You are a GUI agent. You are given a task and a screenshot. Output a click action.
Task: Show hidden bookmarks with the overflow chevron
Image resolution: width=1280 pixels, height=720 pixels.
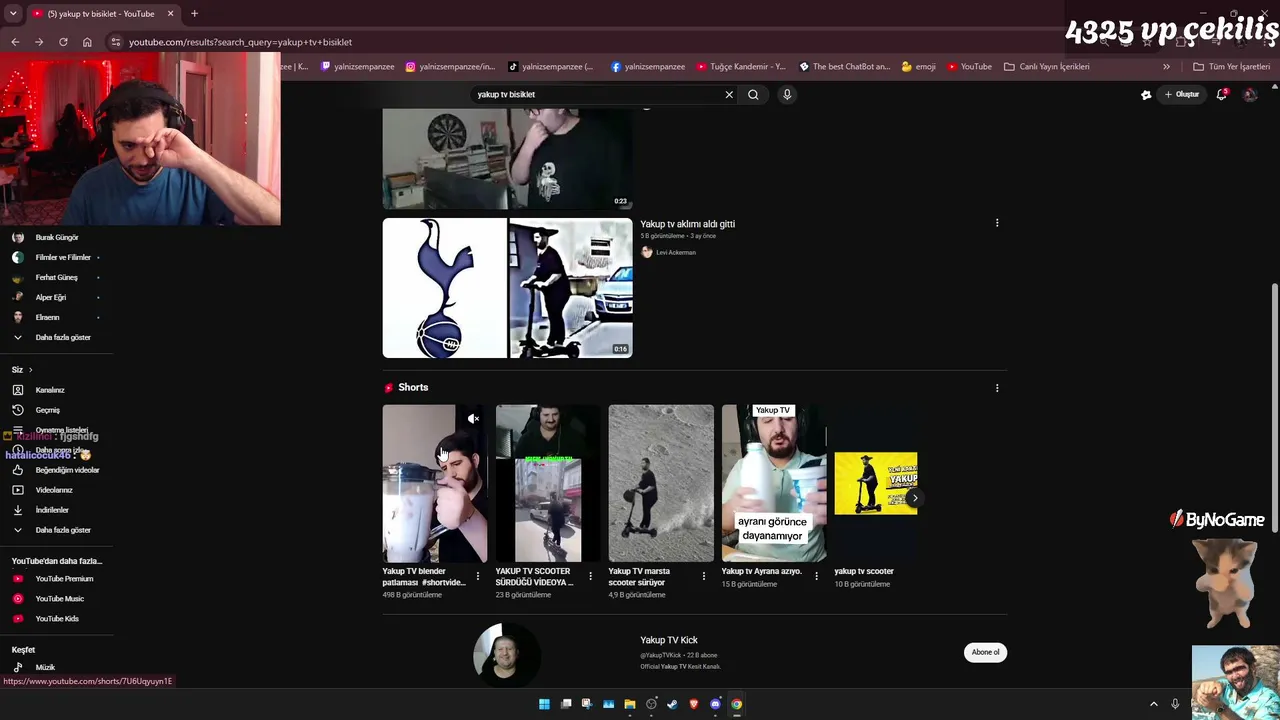[1166, 67]
